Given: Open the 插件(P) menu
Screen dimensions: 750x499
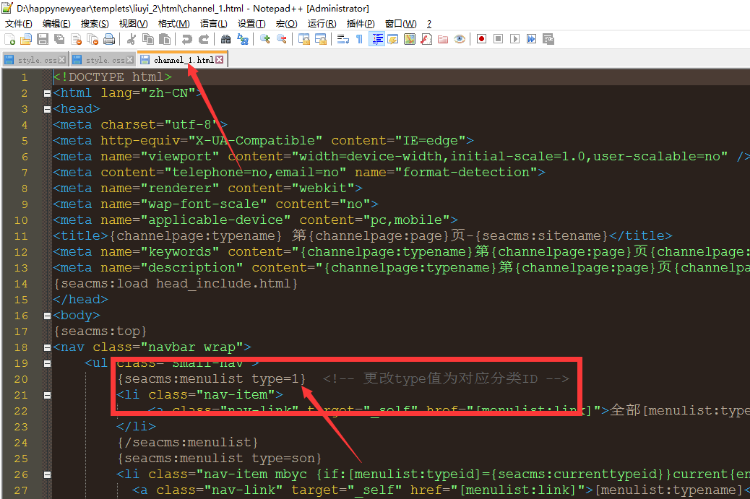Looking at the screenshot, I should click(361, 24).
